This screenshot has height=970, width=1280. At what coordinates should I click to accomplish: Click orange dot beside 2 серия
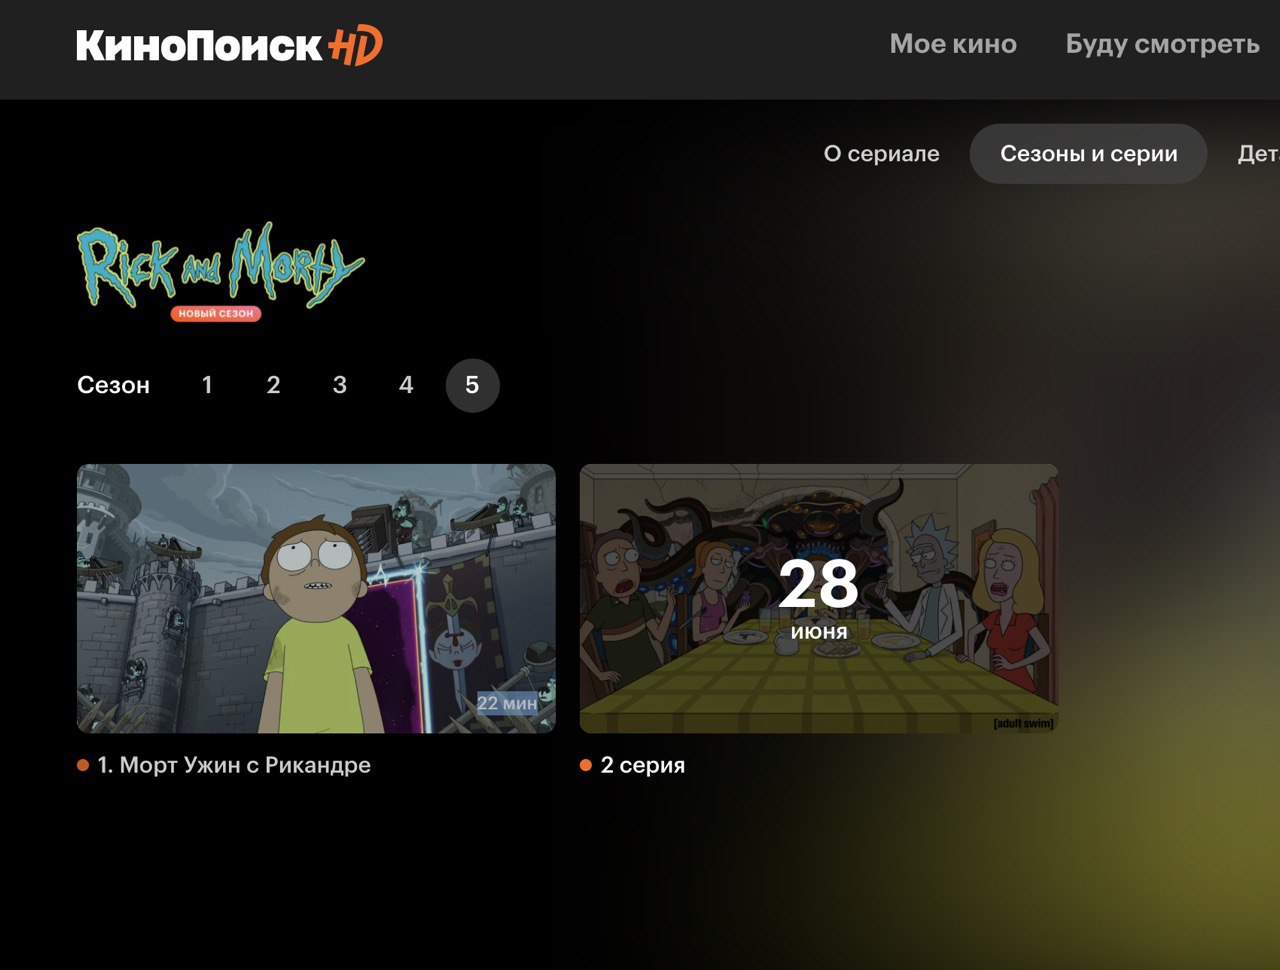tap(586, 765)
